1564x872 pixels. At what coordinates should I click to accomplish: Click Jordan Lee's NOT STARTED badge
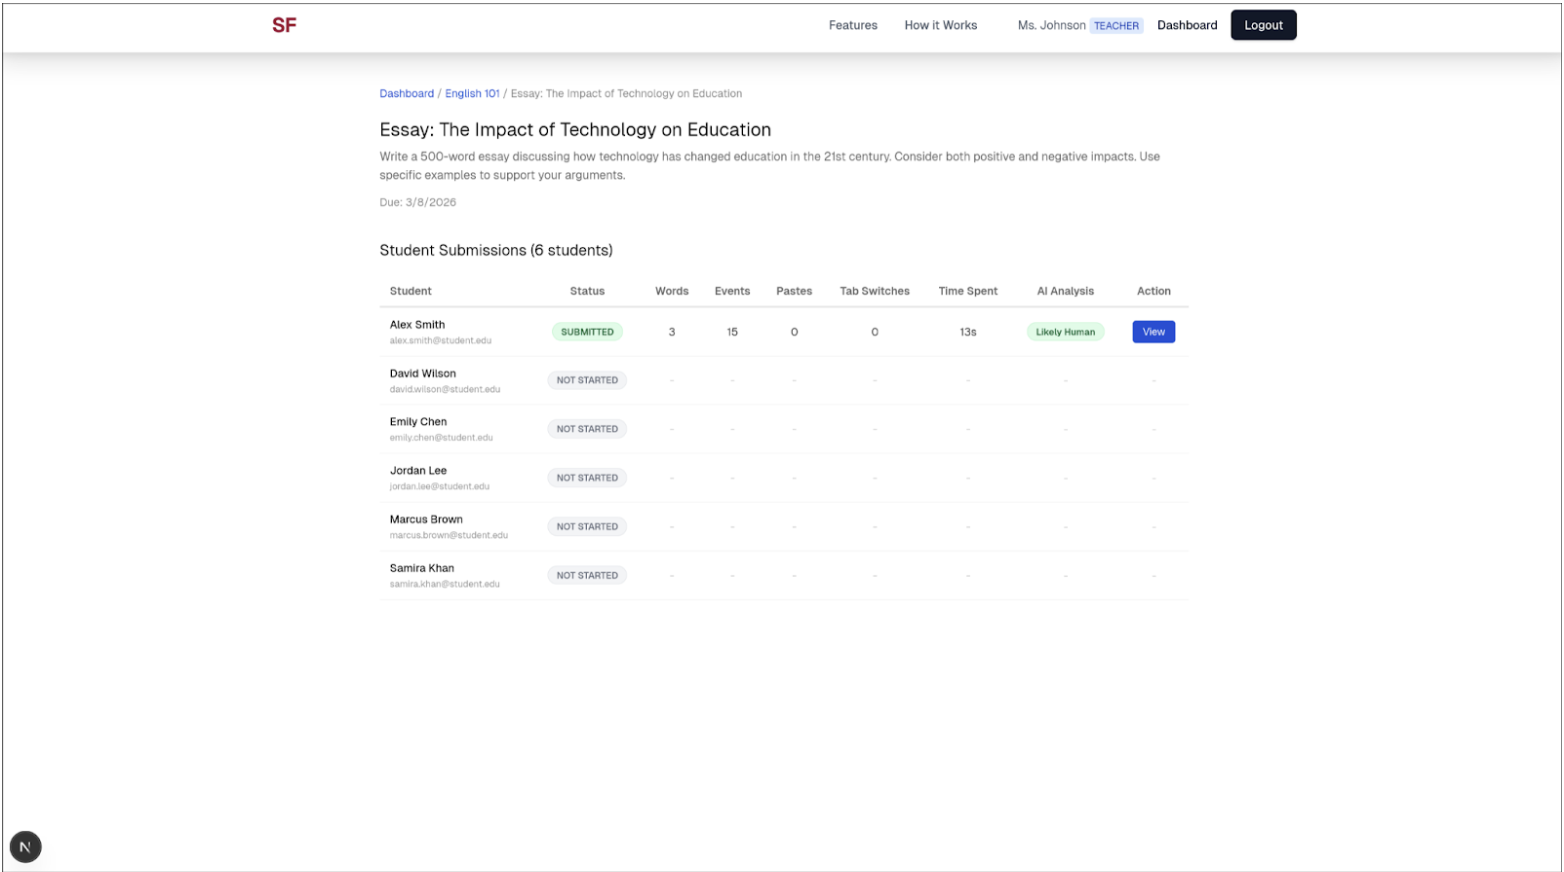[587, 478]
